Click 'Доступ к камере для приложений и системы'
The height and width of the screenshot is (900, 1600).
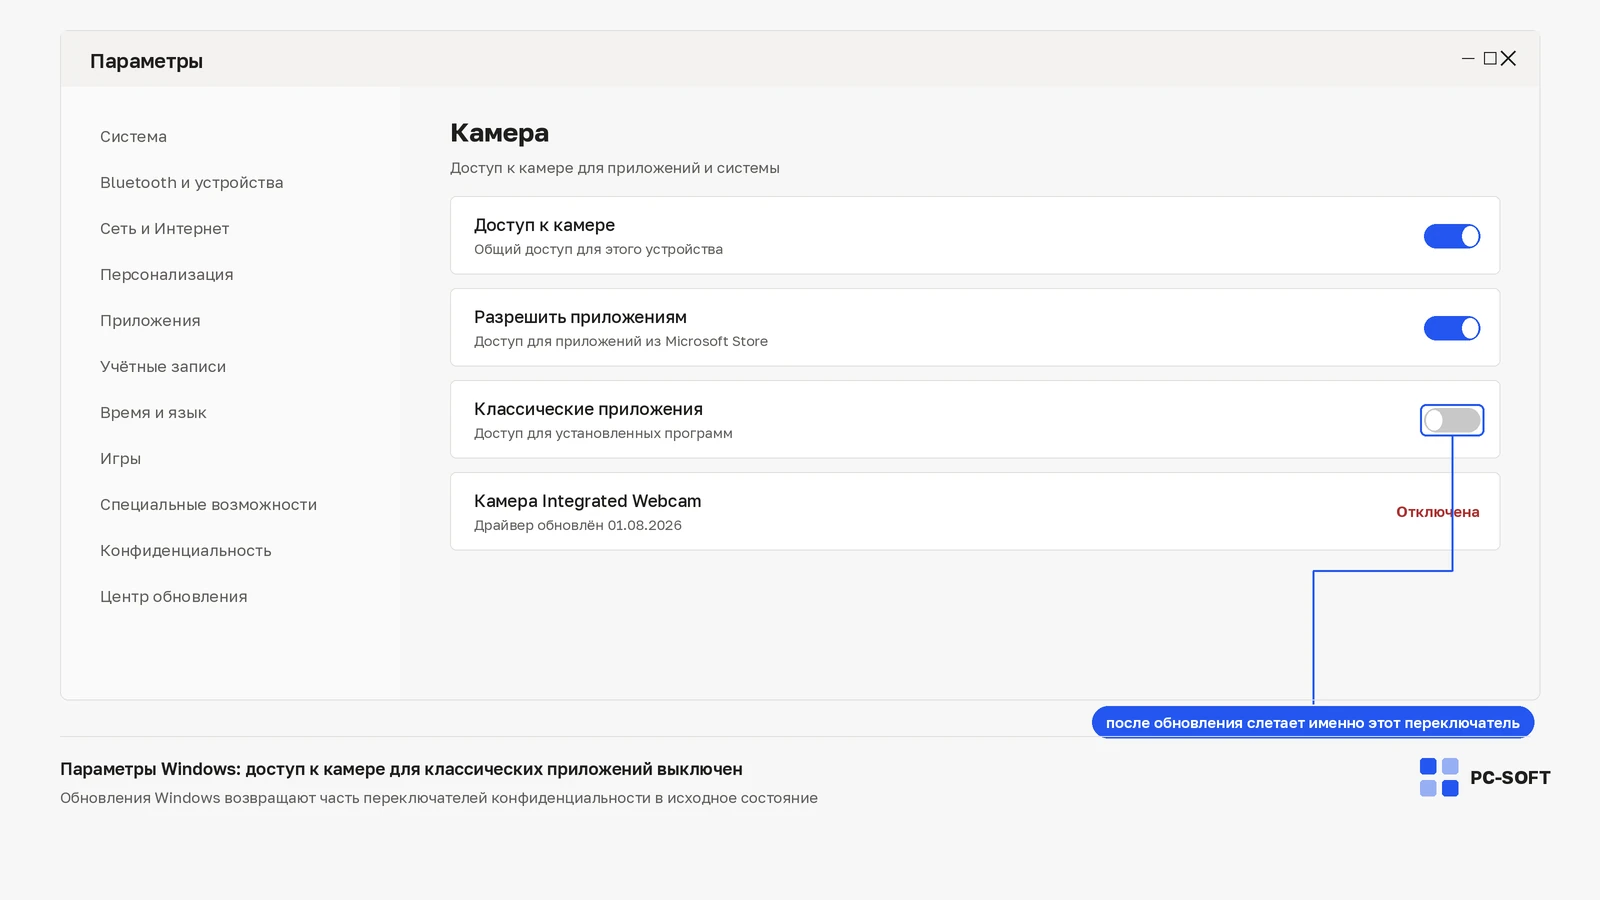[x=614, y=168]
